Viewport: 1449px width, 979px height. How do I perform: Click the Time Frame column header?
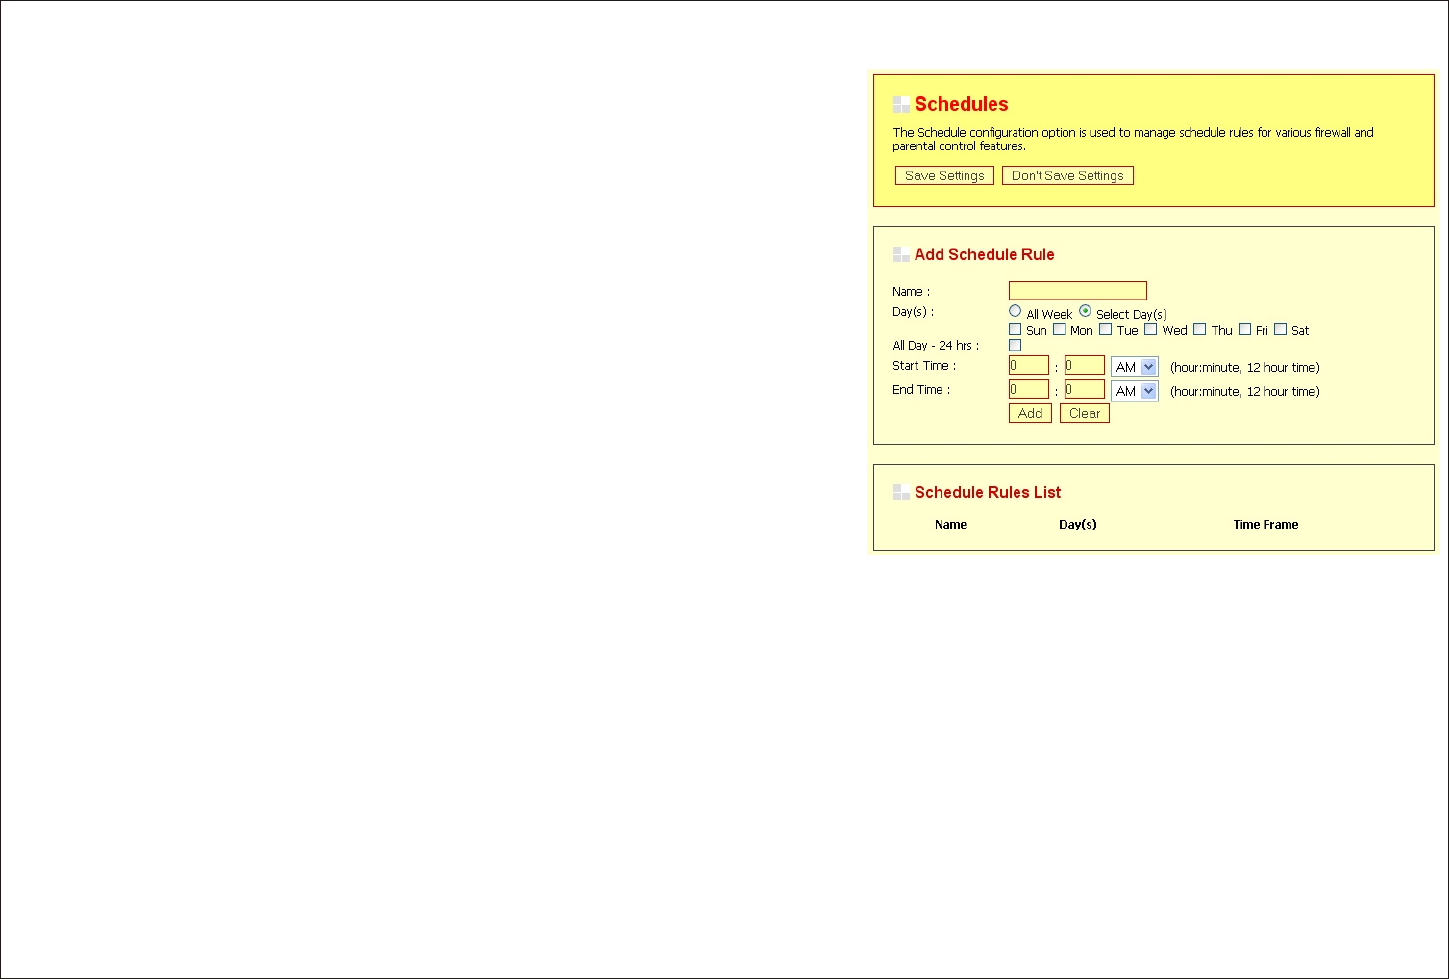[x=1266, y=525]
